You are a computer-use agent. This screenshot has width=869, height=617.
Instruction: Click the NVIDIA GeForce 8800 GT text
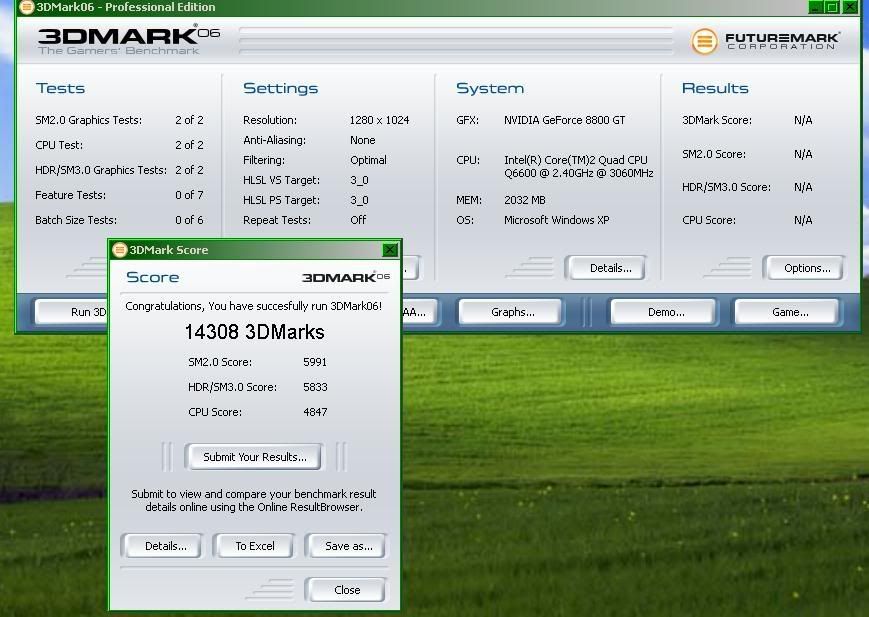point(564,120)
